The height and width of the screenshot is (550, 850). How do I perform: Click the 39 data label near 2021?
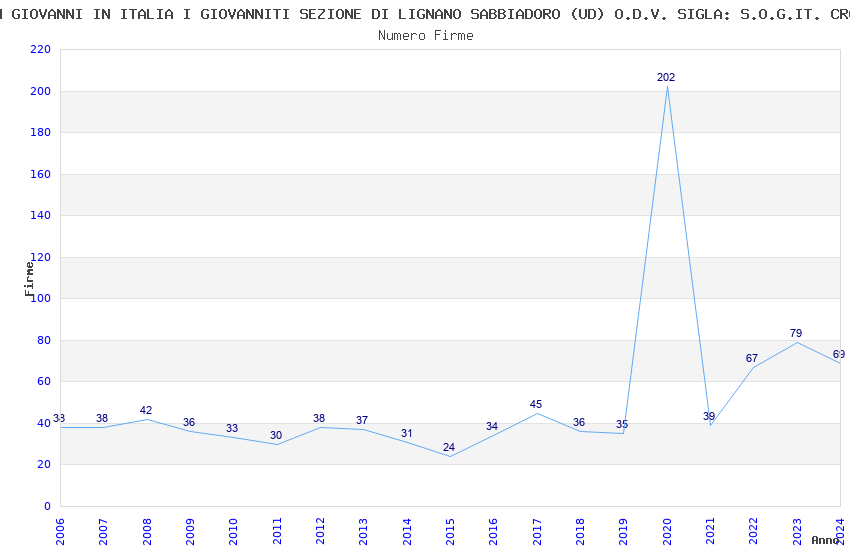pyautogui.click(x=709, y=416)
